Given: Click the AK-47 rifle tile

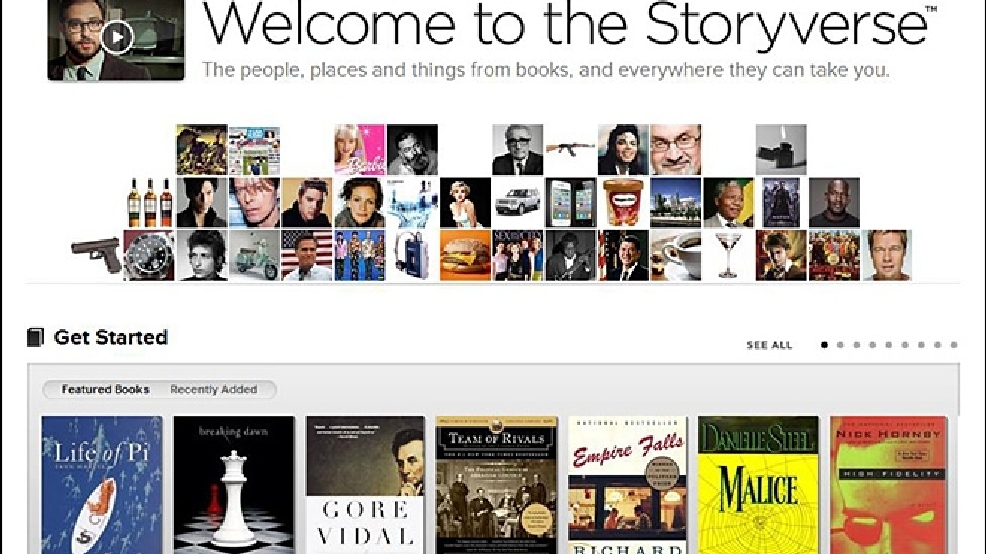Looking at the screenshot, I should (570, 150).
